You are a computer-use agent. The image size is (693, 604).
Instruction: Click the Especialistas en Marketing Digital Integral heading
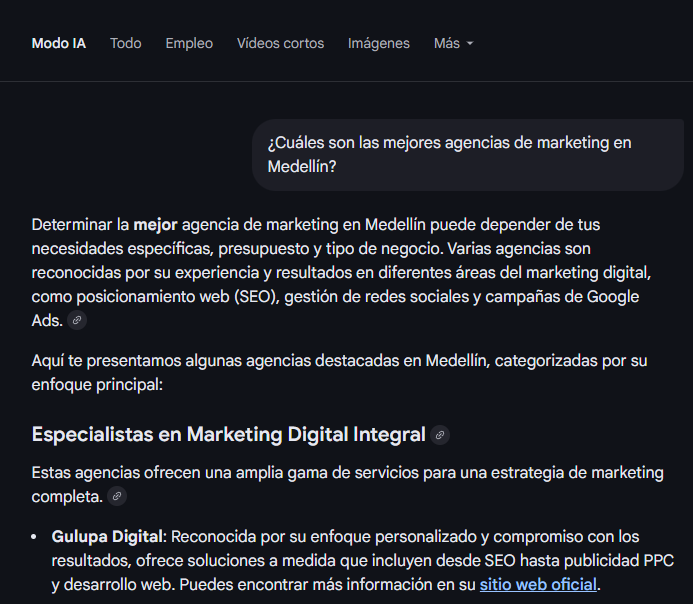click(228, 435)
